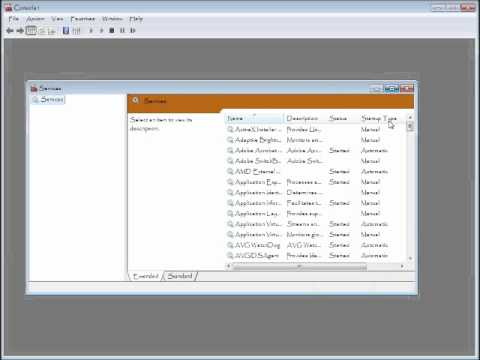This screenshot has height=360, width=480.
Task: Maximize the Services child window
Action: (391, 89)
